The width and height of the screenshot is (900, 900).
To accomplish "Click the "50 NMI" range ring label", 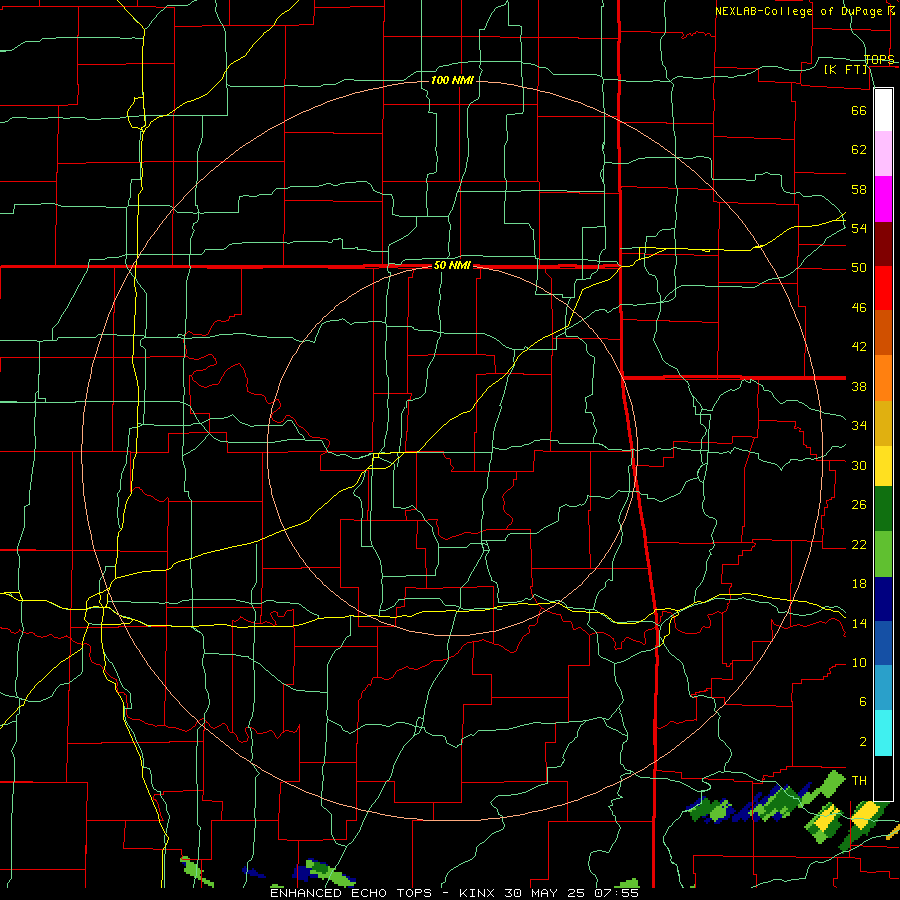I will (452, 265).
